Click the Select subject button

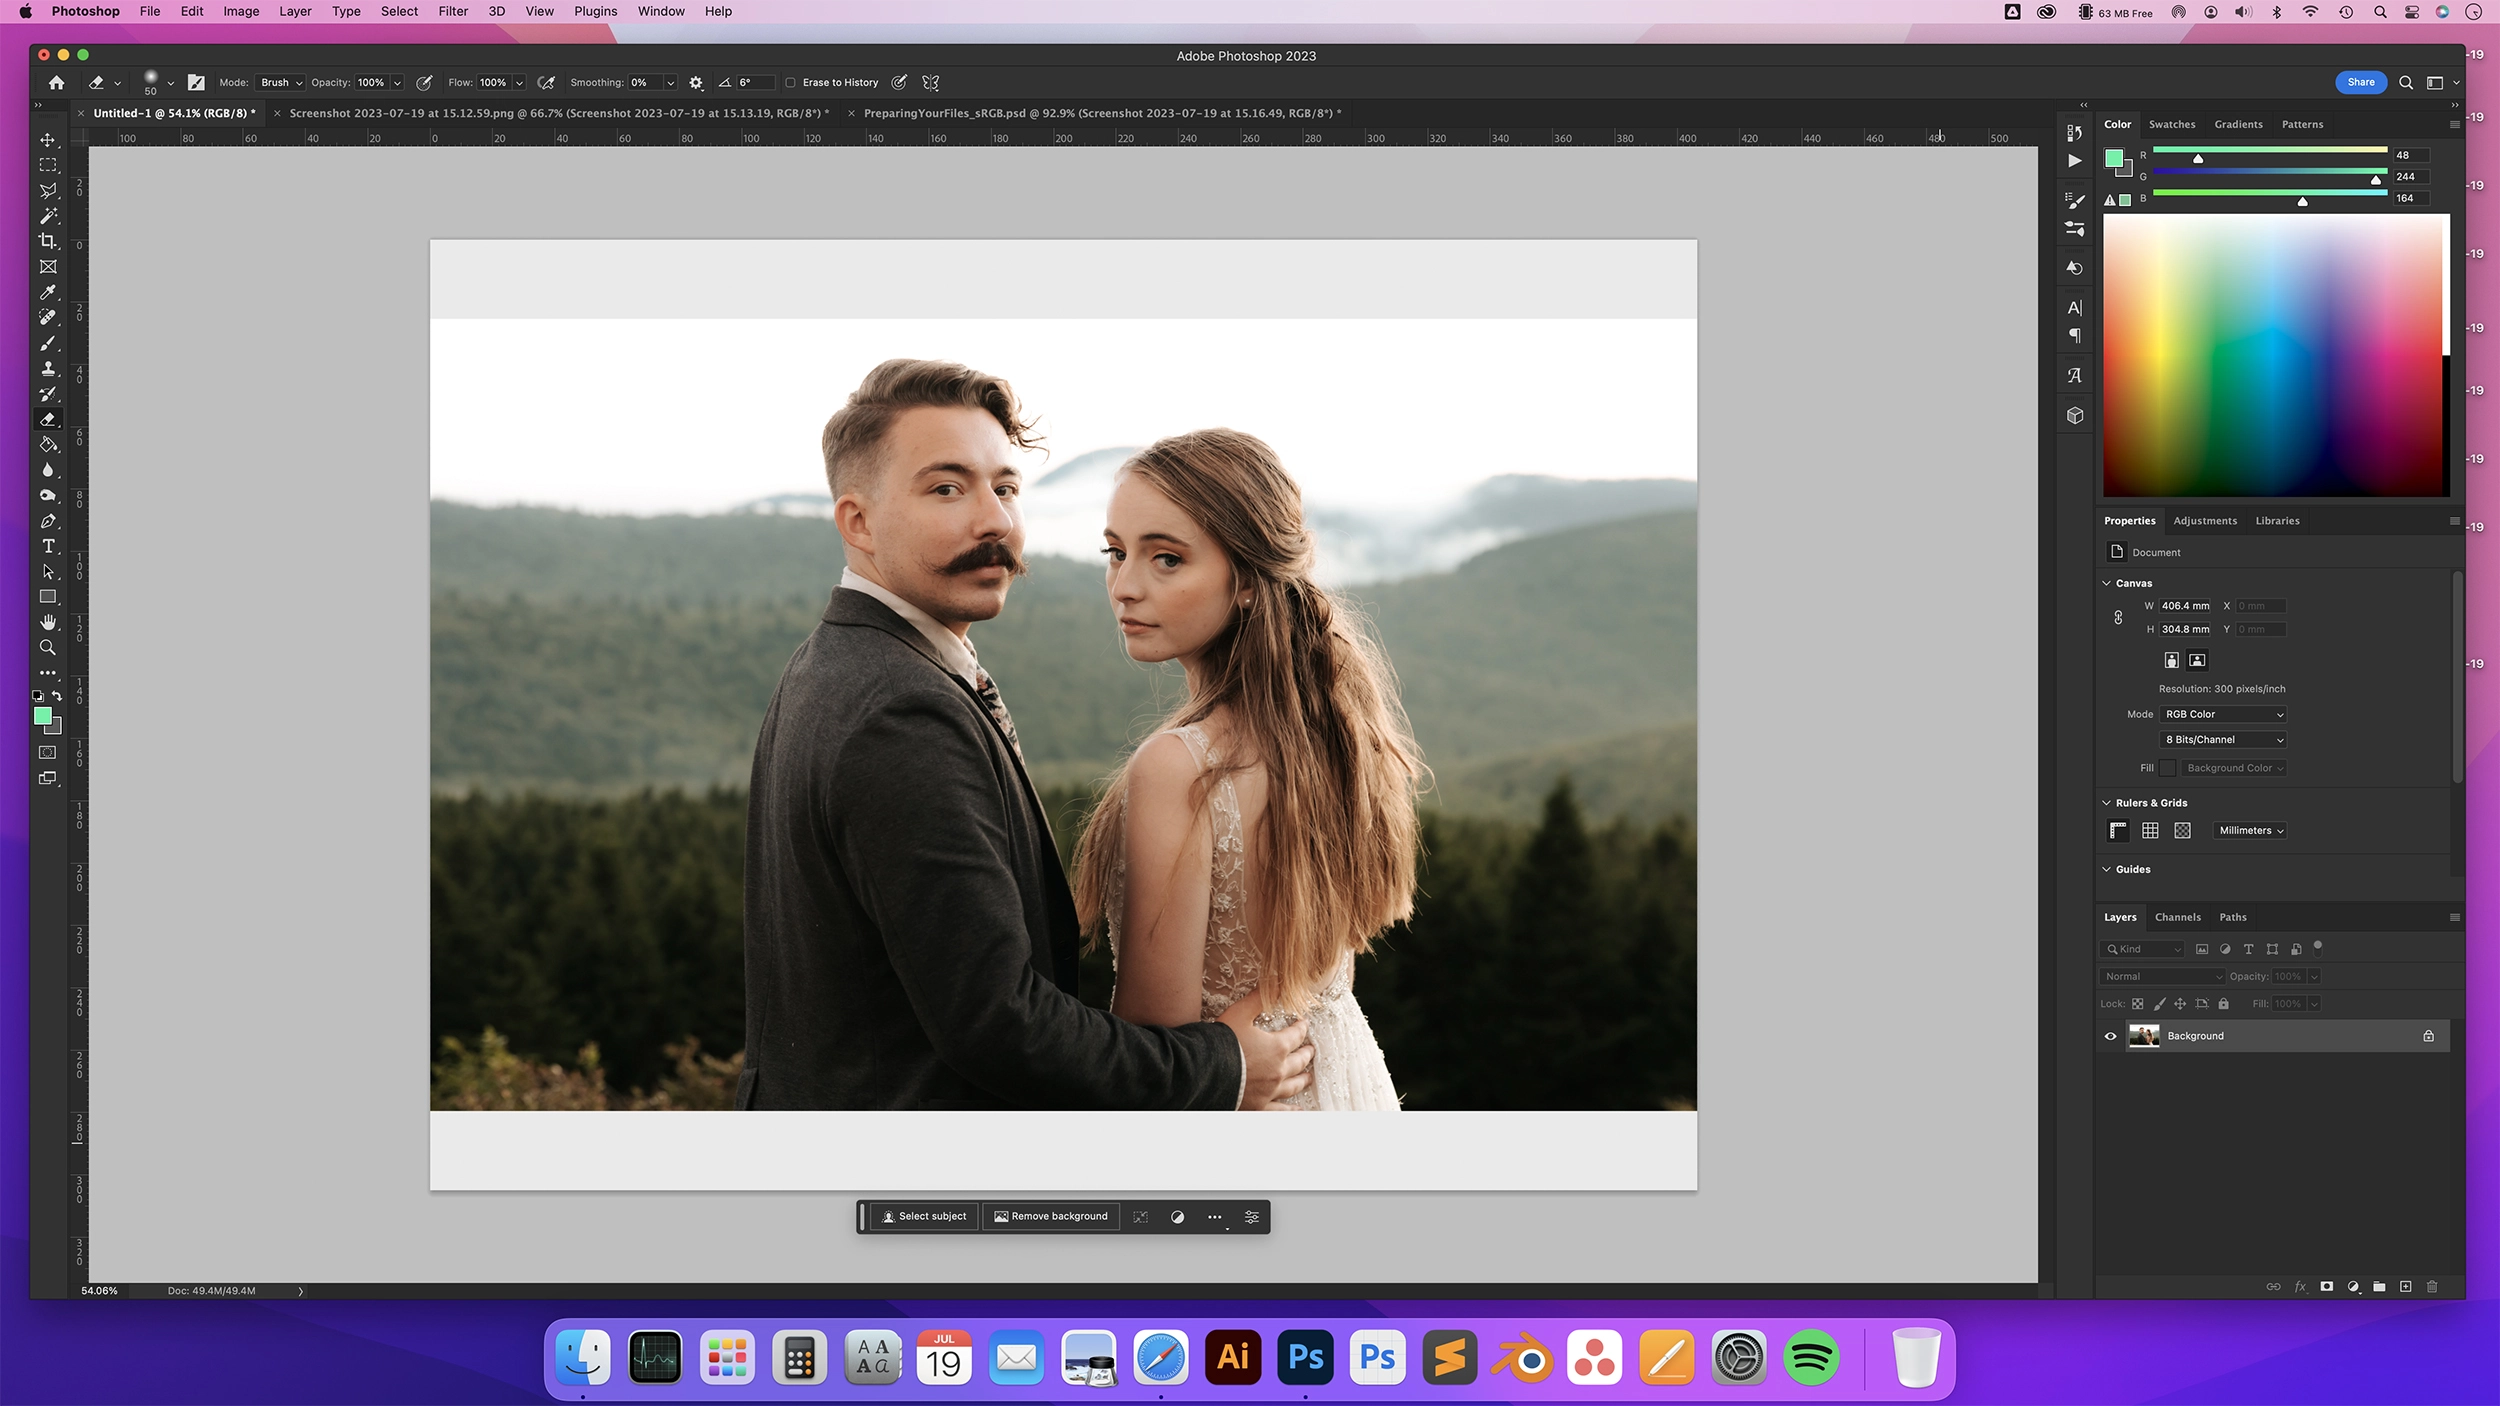coord(923,1216)
